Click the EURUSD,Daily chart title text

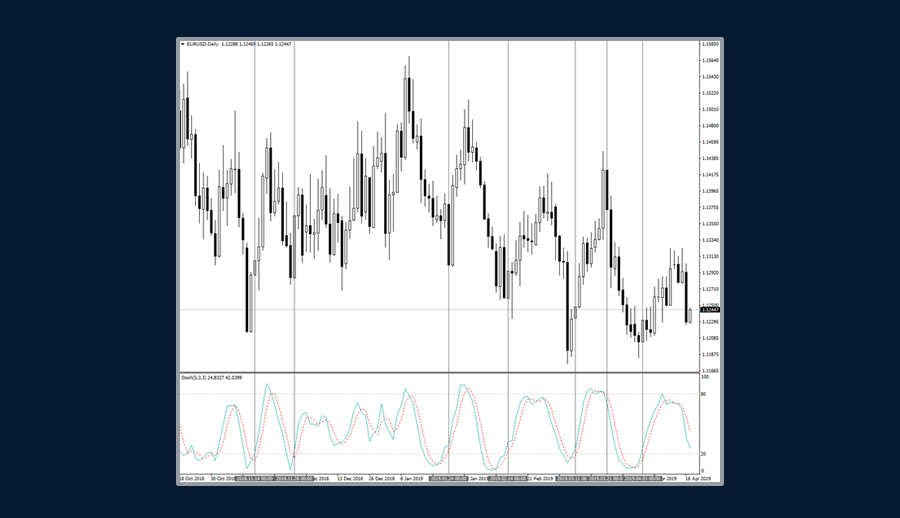(202, 44)
